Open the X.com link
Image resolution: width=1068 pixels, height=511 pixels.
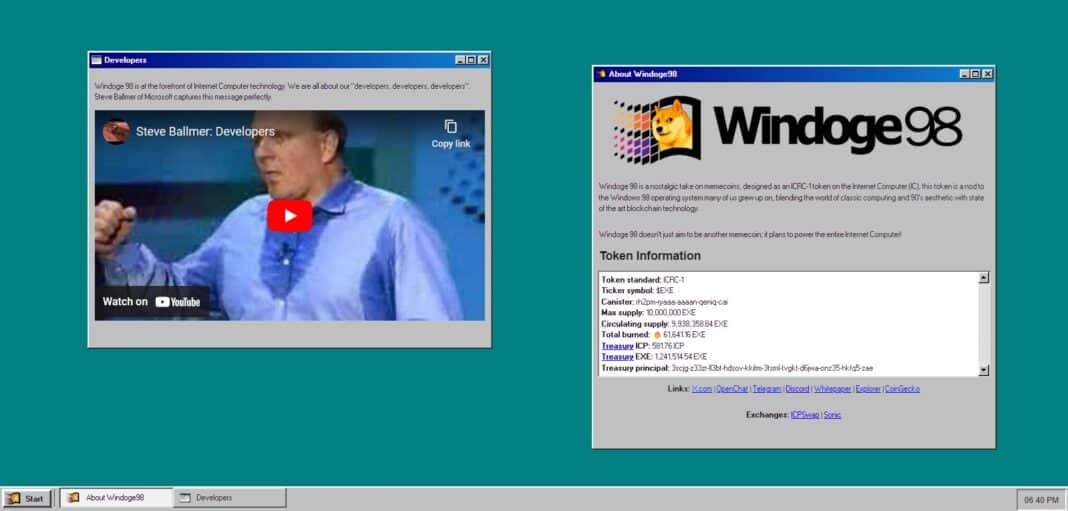(x=702, y=389)
